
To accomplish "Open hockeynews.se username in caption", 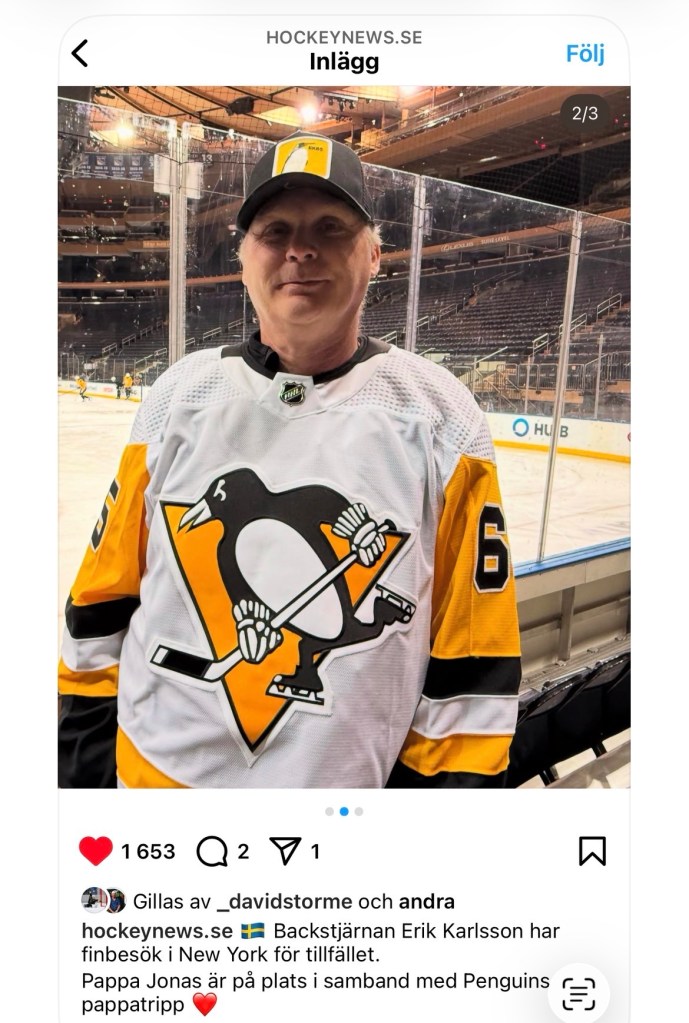I will pos(157,931).
